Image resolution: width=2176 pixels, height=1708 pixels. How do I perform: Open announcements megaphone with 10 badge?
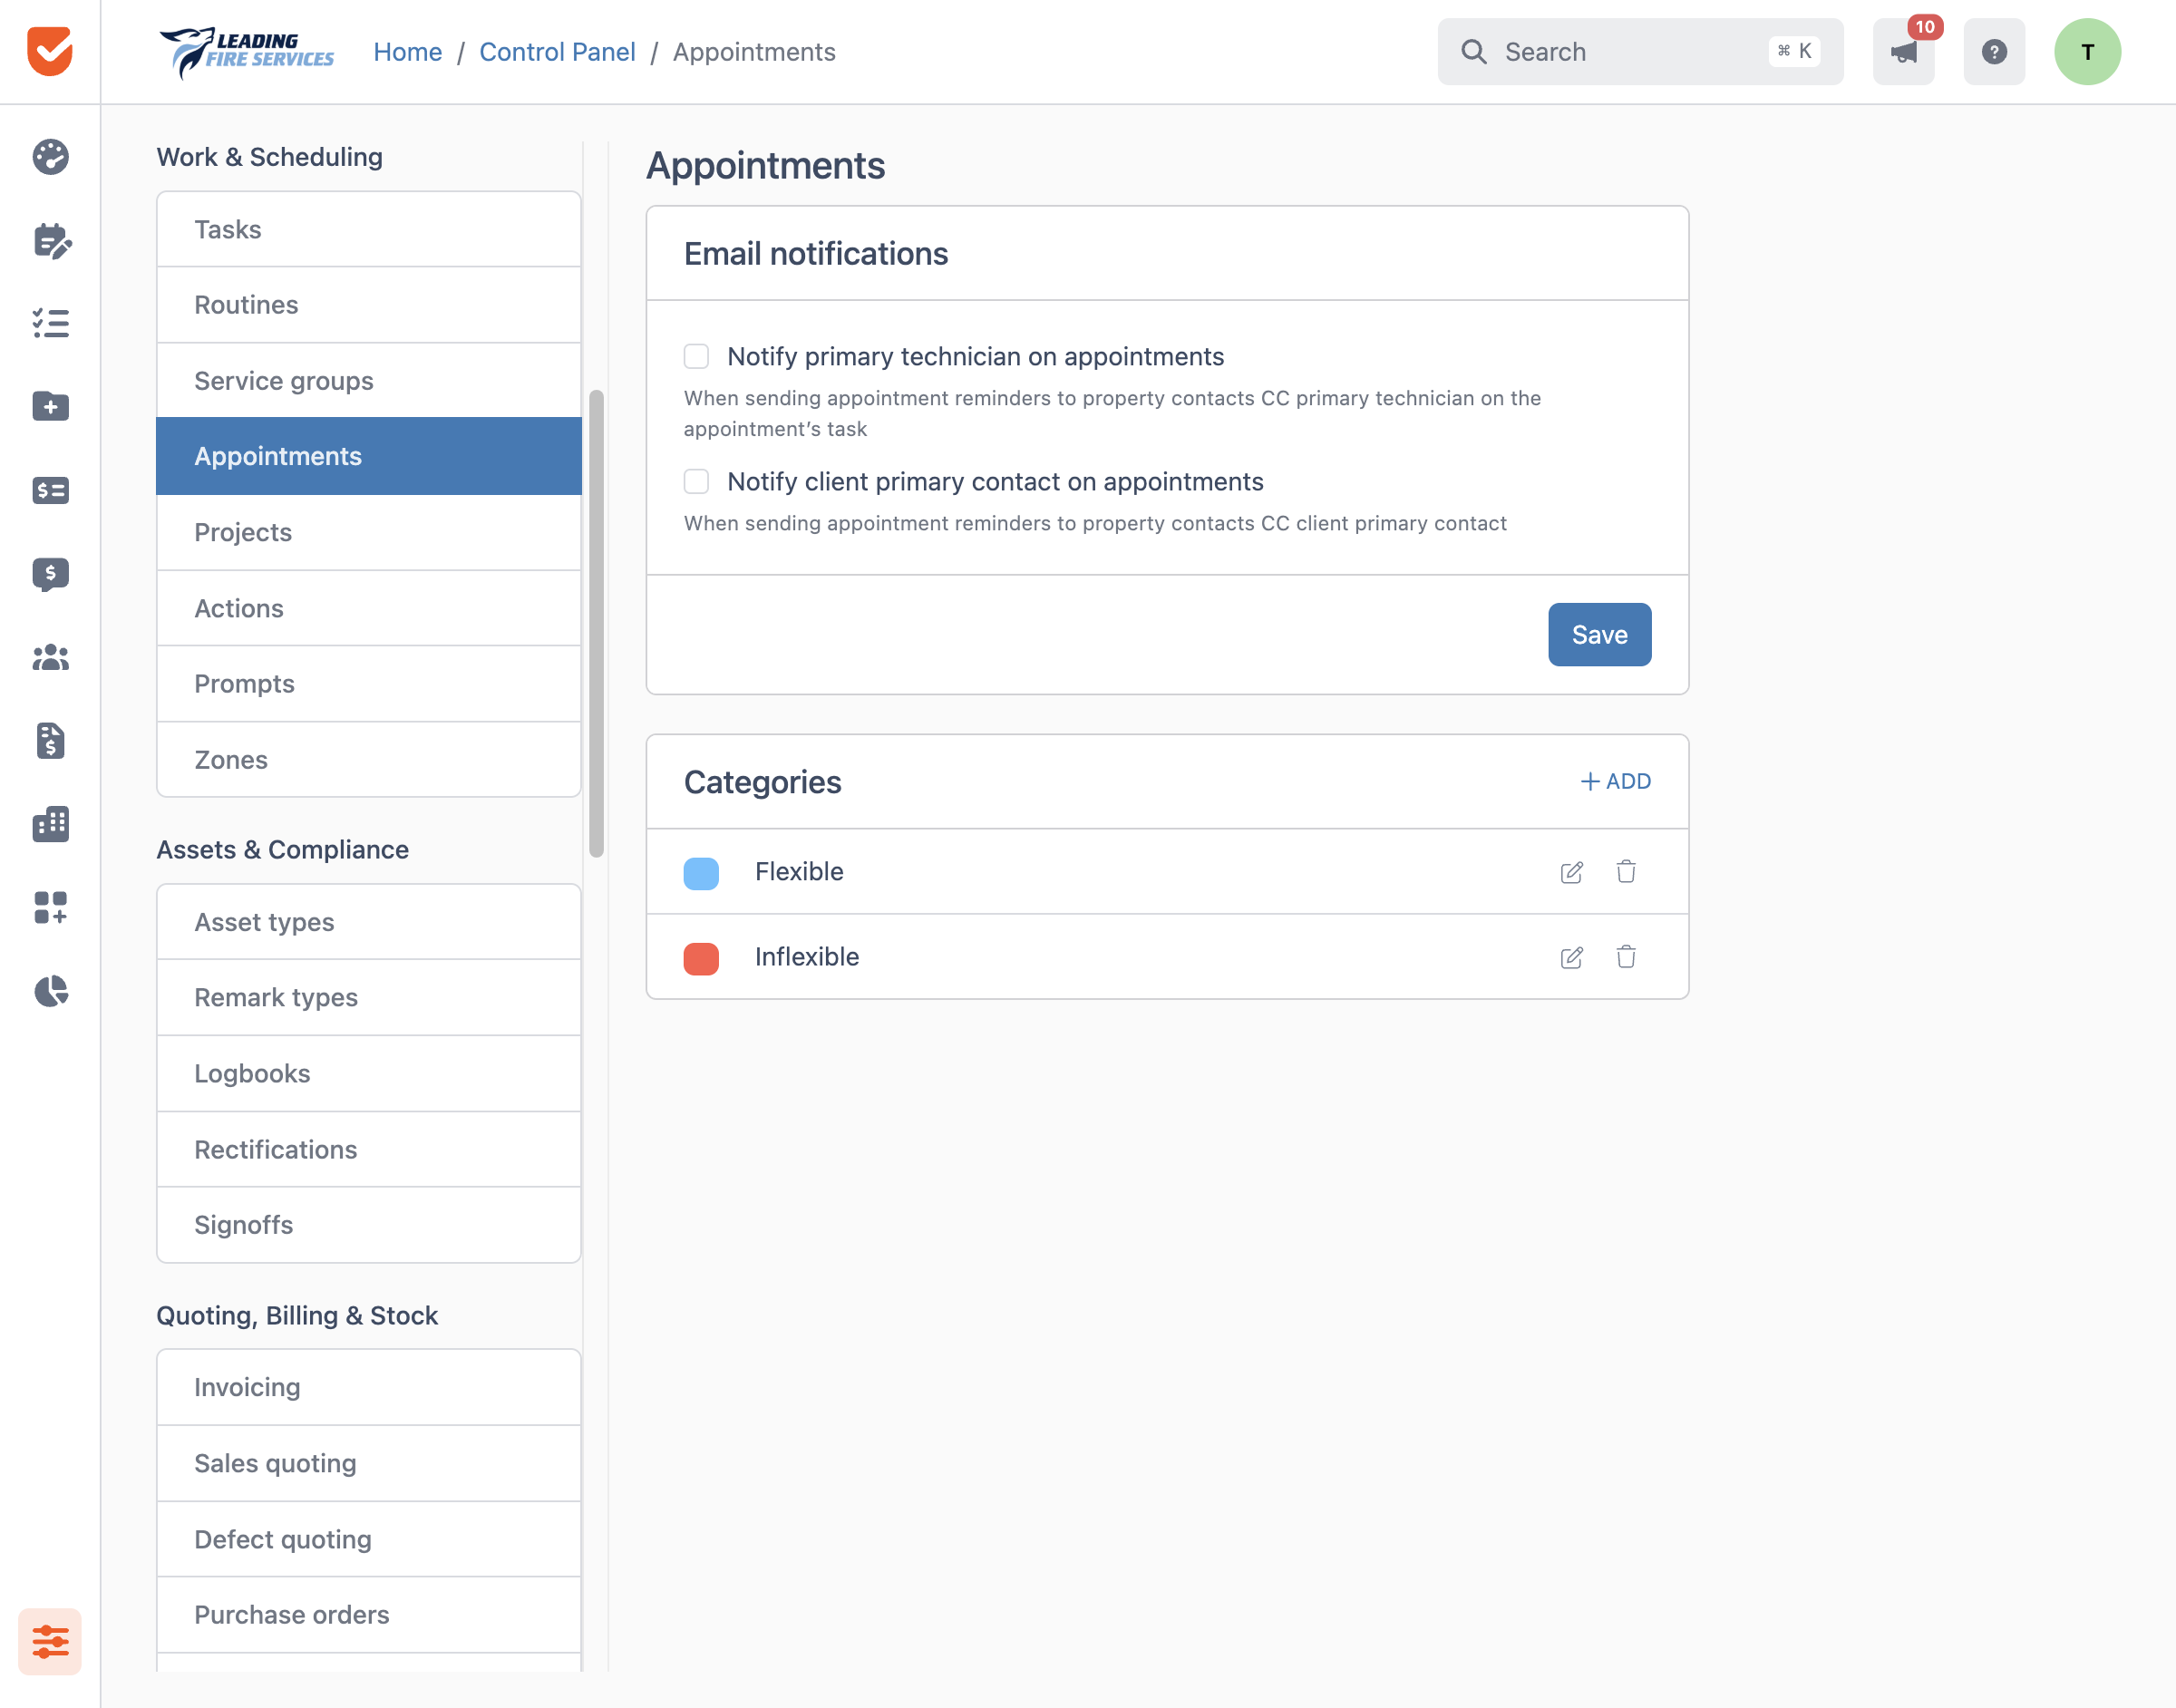1904,51
